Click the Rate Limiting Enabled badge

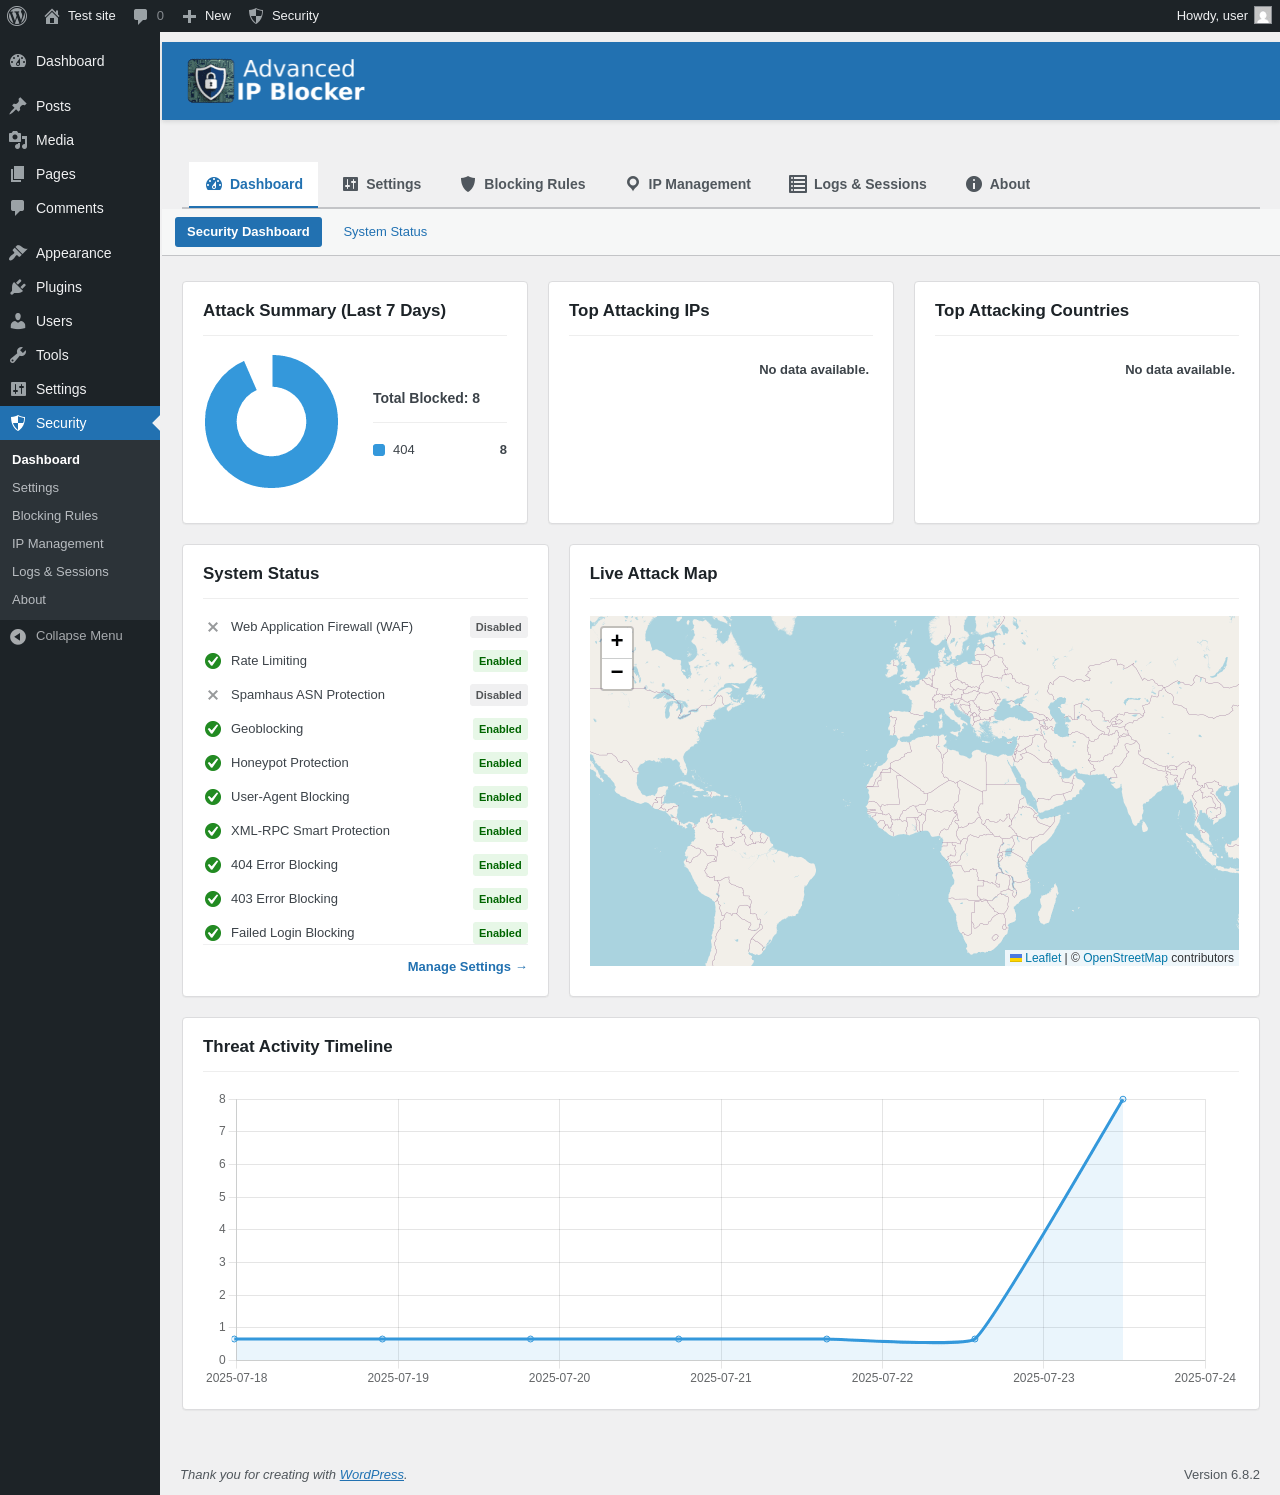pyautogui.click(x=500, y=661)
